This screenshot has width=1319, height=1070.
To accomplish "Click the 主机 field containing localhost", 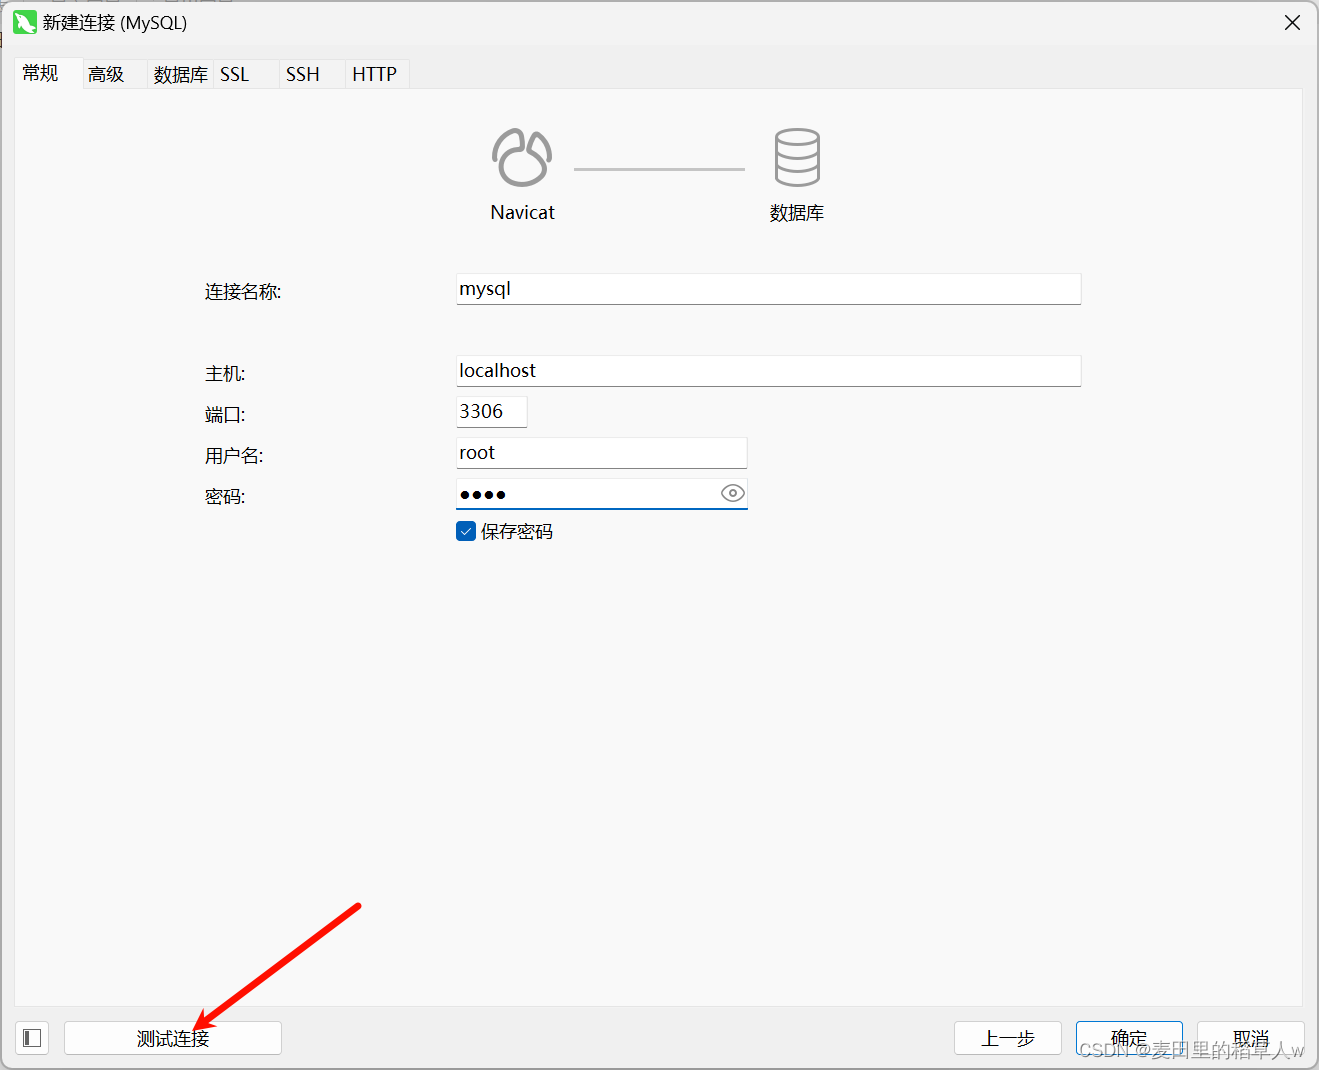I will click(x=768, y=371).
